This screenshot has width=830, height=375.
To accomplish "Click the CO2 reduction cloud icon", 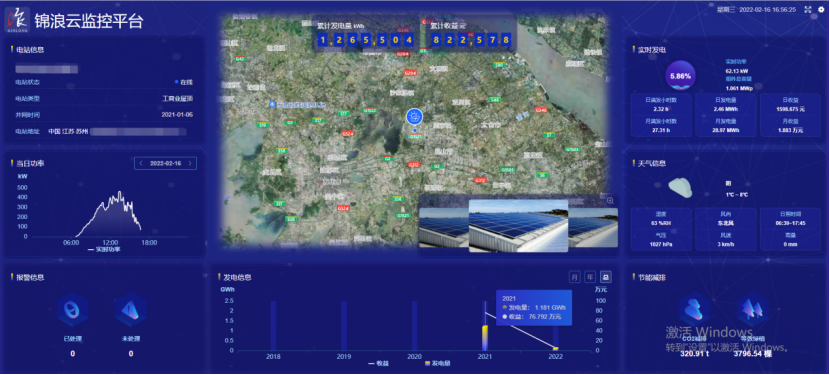I will (x=694, y=309).
